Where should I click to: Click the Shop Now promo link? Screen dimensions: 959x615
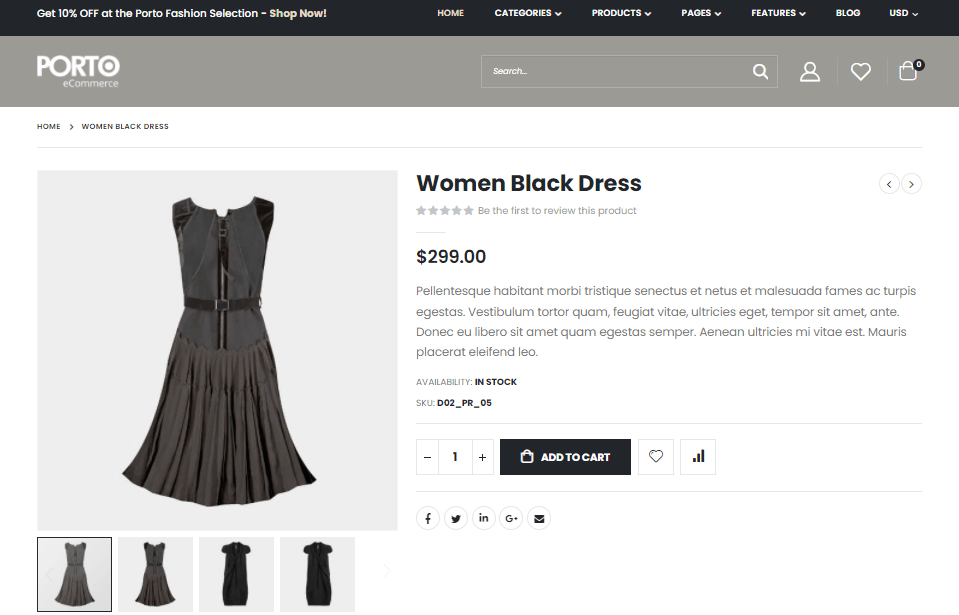click(x=298, y=13)
